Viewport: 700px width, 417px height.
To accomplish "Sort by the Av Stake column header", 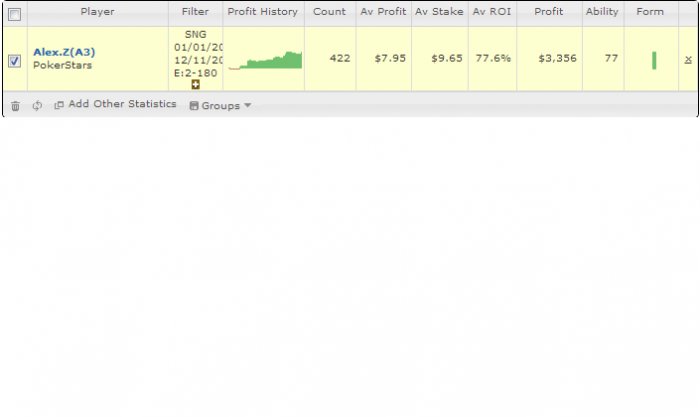I will coord(439,12).
